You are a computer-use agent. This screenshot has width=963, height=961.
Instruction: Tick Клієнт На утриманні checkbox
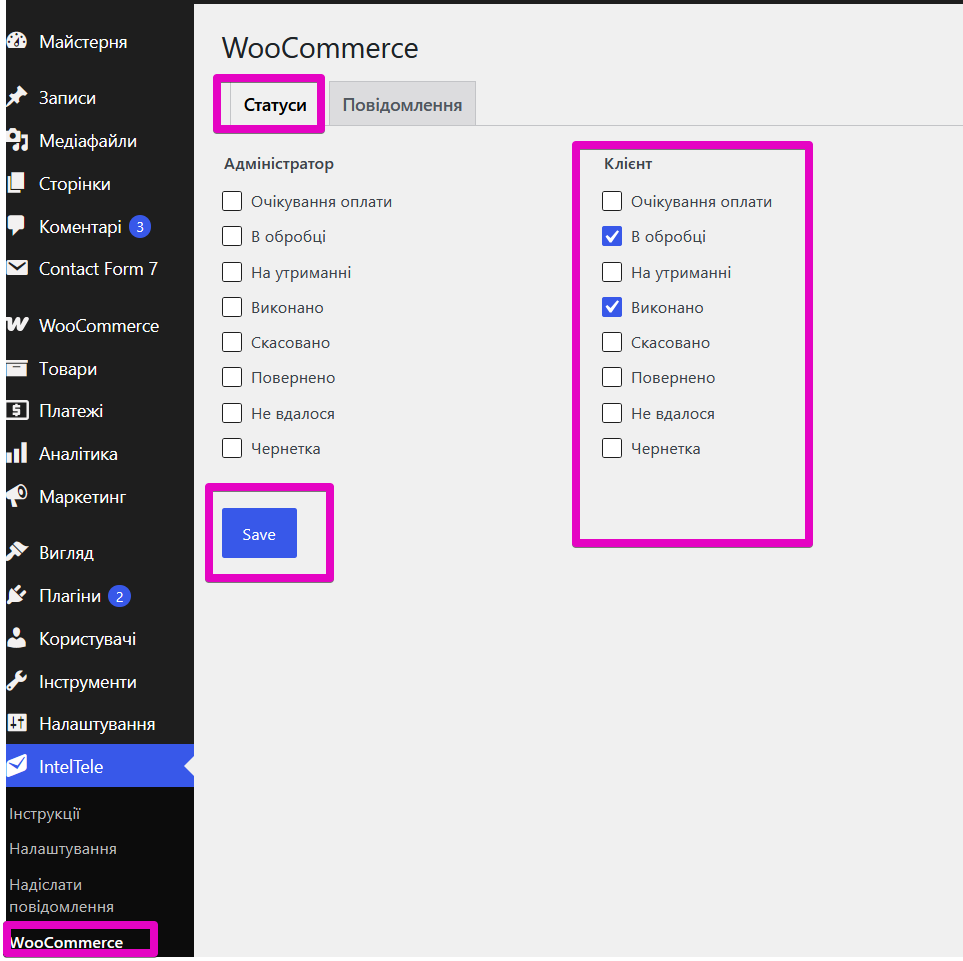(612, 272)
